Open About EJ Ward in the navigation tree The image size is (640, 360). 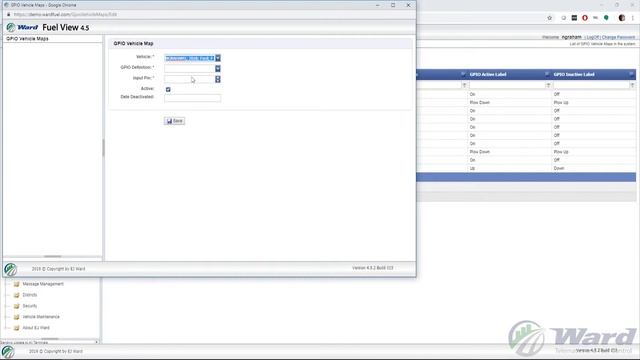tap(36, 328)
